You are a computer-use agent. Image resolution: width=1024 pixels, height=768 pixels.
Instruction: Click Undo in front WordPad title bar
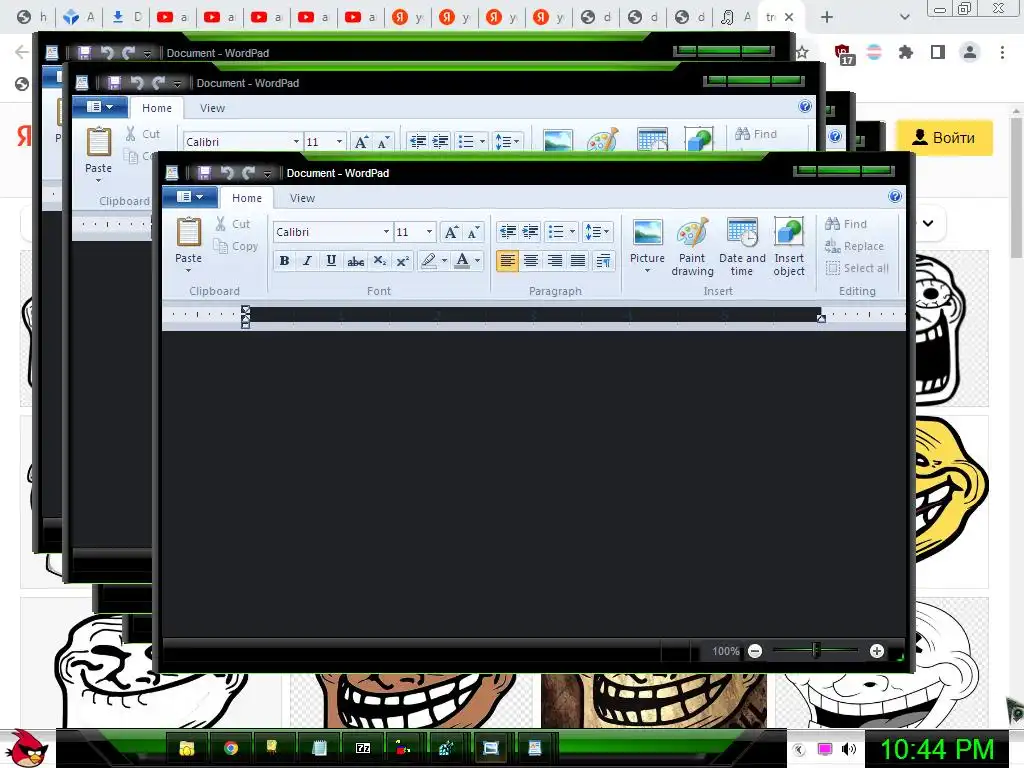(x=227, y=173)
